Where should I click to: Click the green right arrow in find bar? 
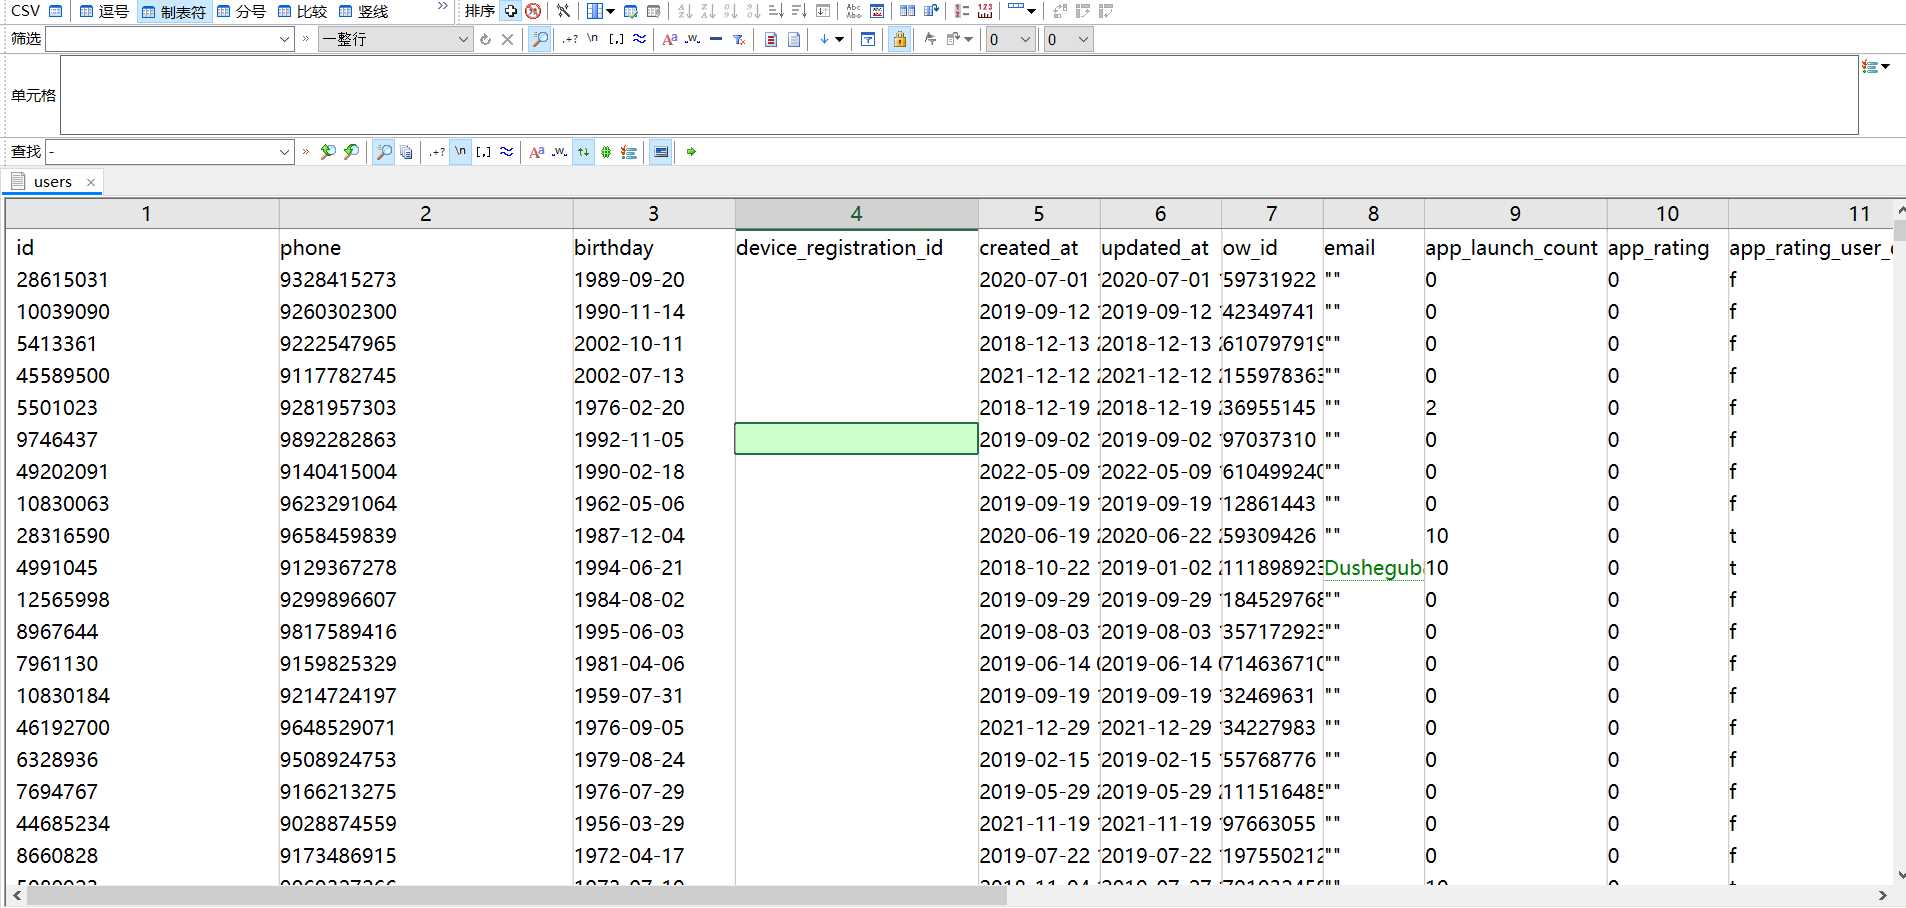click(691, 152)
